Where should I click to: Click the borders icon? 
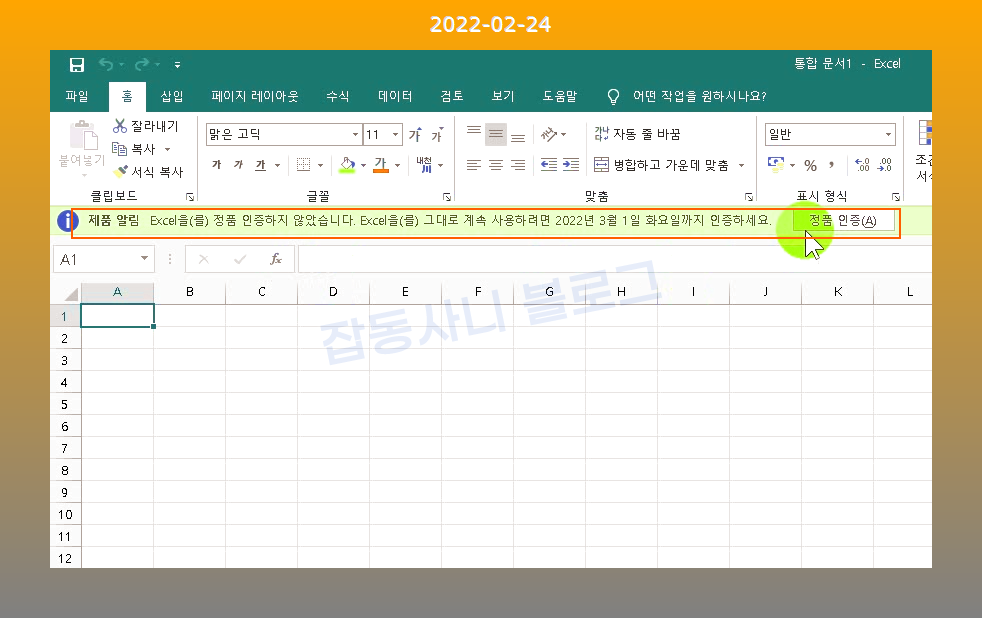click(304, 165)
